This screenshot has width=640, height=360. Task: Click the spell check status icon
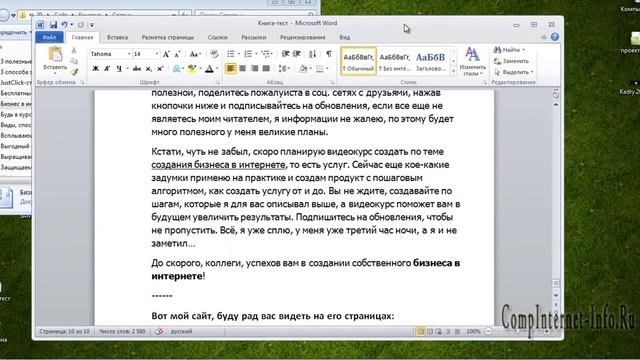(159, 331)
